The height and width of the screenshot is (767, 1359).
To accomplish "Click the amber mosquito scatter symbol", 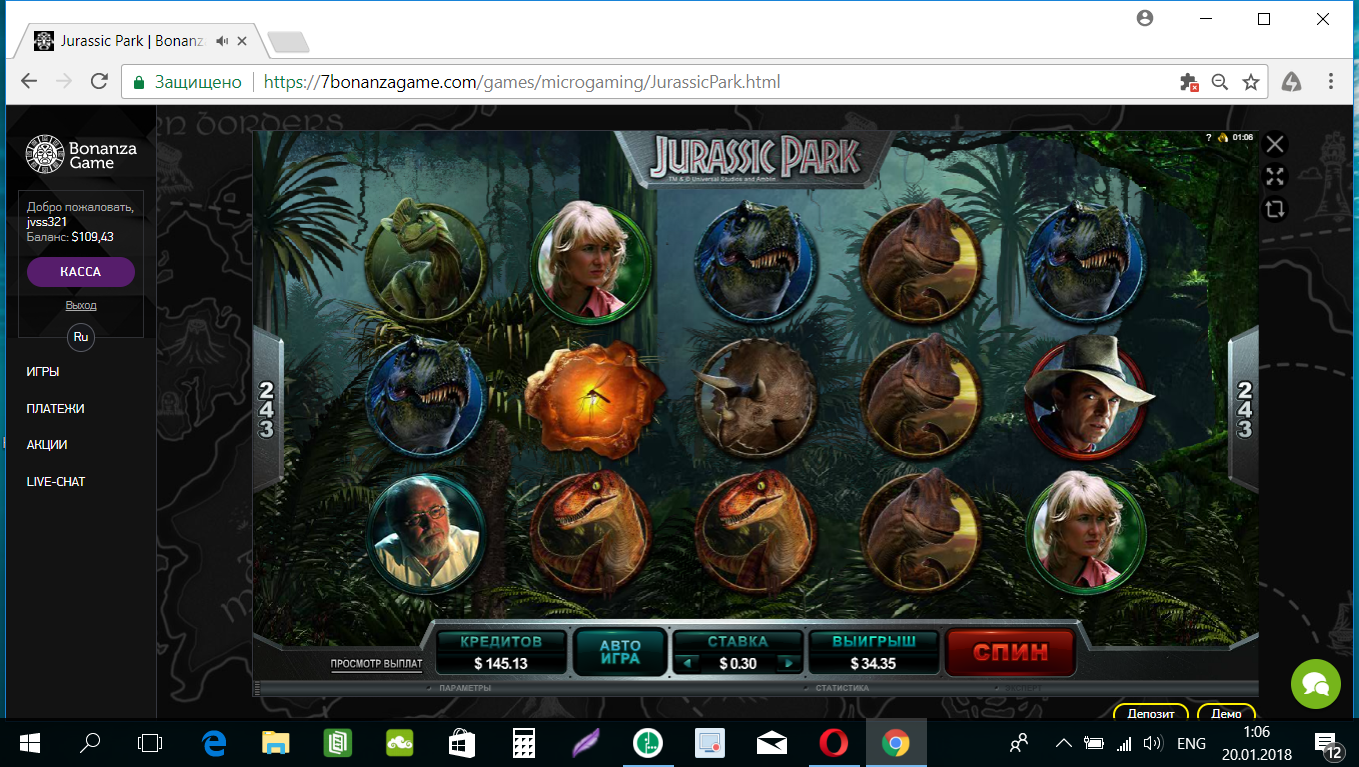I will pyautogui.click(x=594, y=398).
